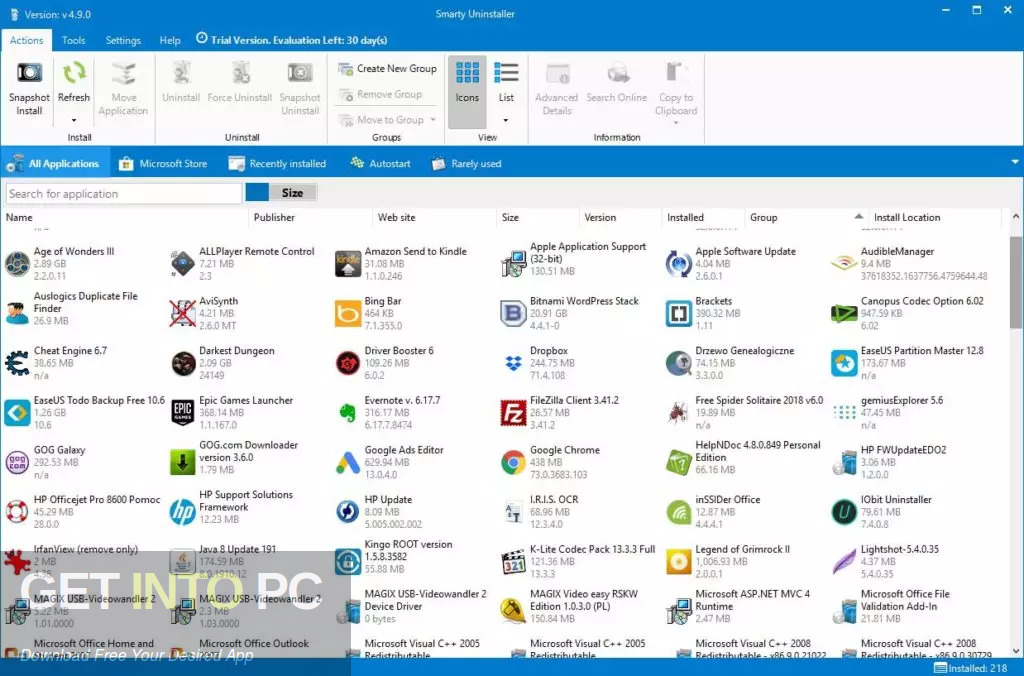Click Copy to Clipboard icon
This screenshot has height=676, width=1024.
click(x=676, y=73)
